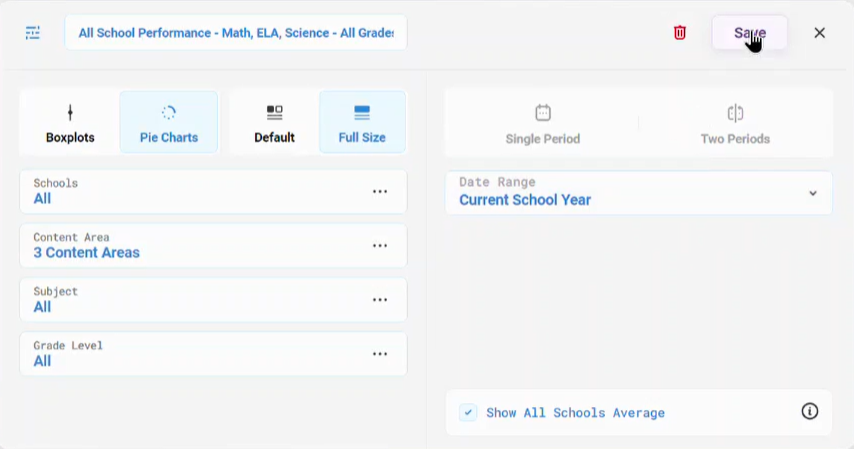Delete this report with the red trash icon
The image size is (854, 449).
tap(680, 33)
